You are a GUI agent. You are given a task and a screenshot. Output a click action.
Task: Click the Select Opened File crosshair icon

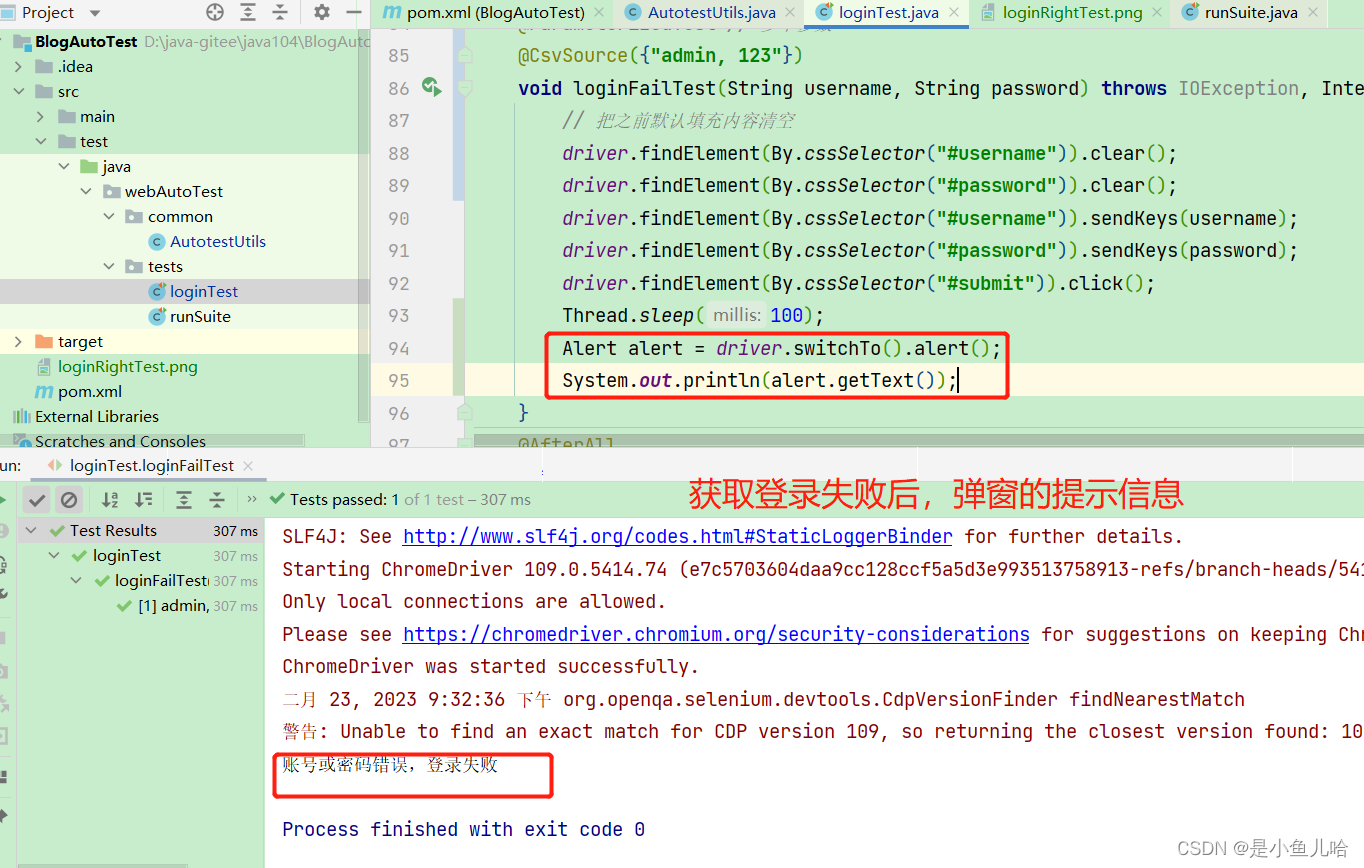215,12
